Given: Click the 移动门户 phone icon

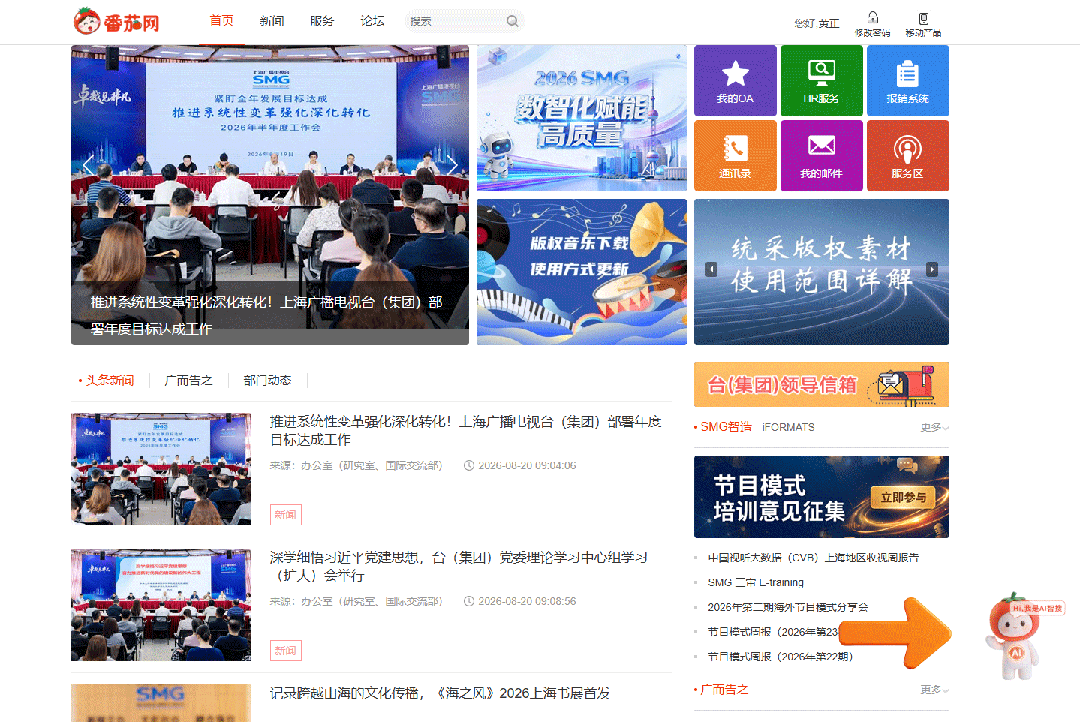Looking at the screenshot, I should [923, 18].
